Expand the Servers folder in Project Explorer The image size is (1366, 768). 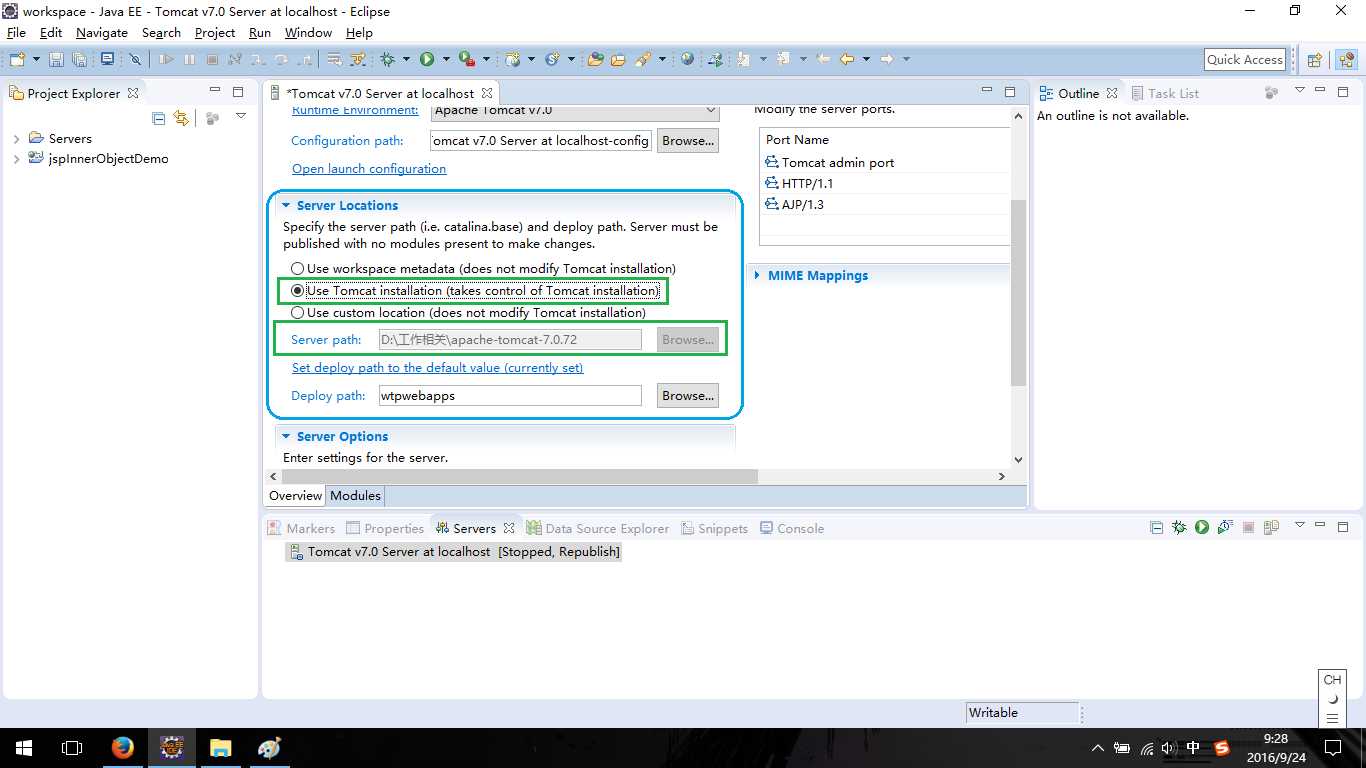coord(16,139)
